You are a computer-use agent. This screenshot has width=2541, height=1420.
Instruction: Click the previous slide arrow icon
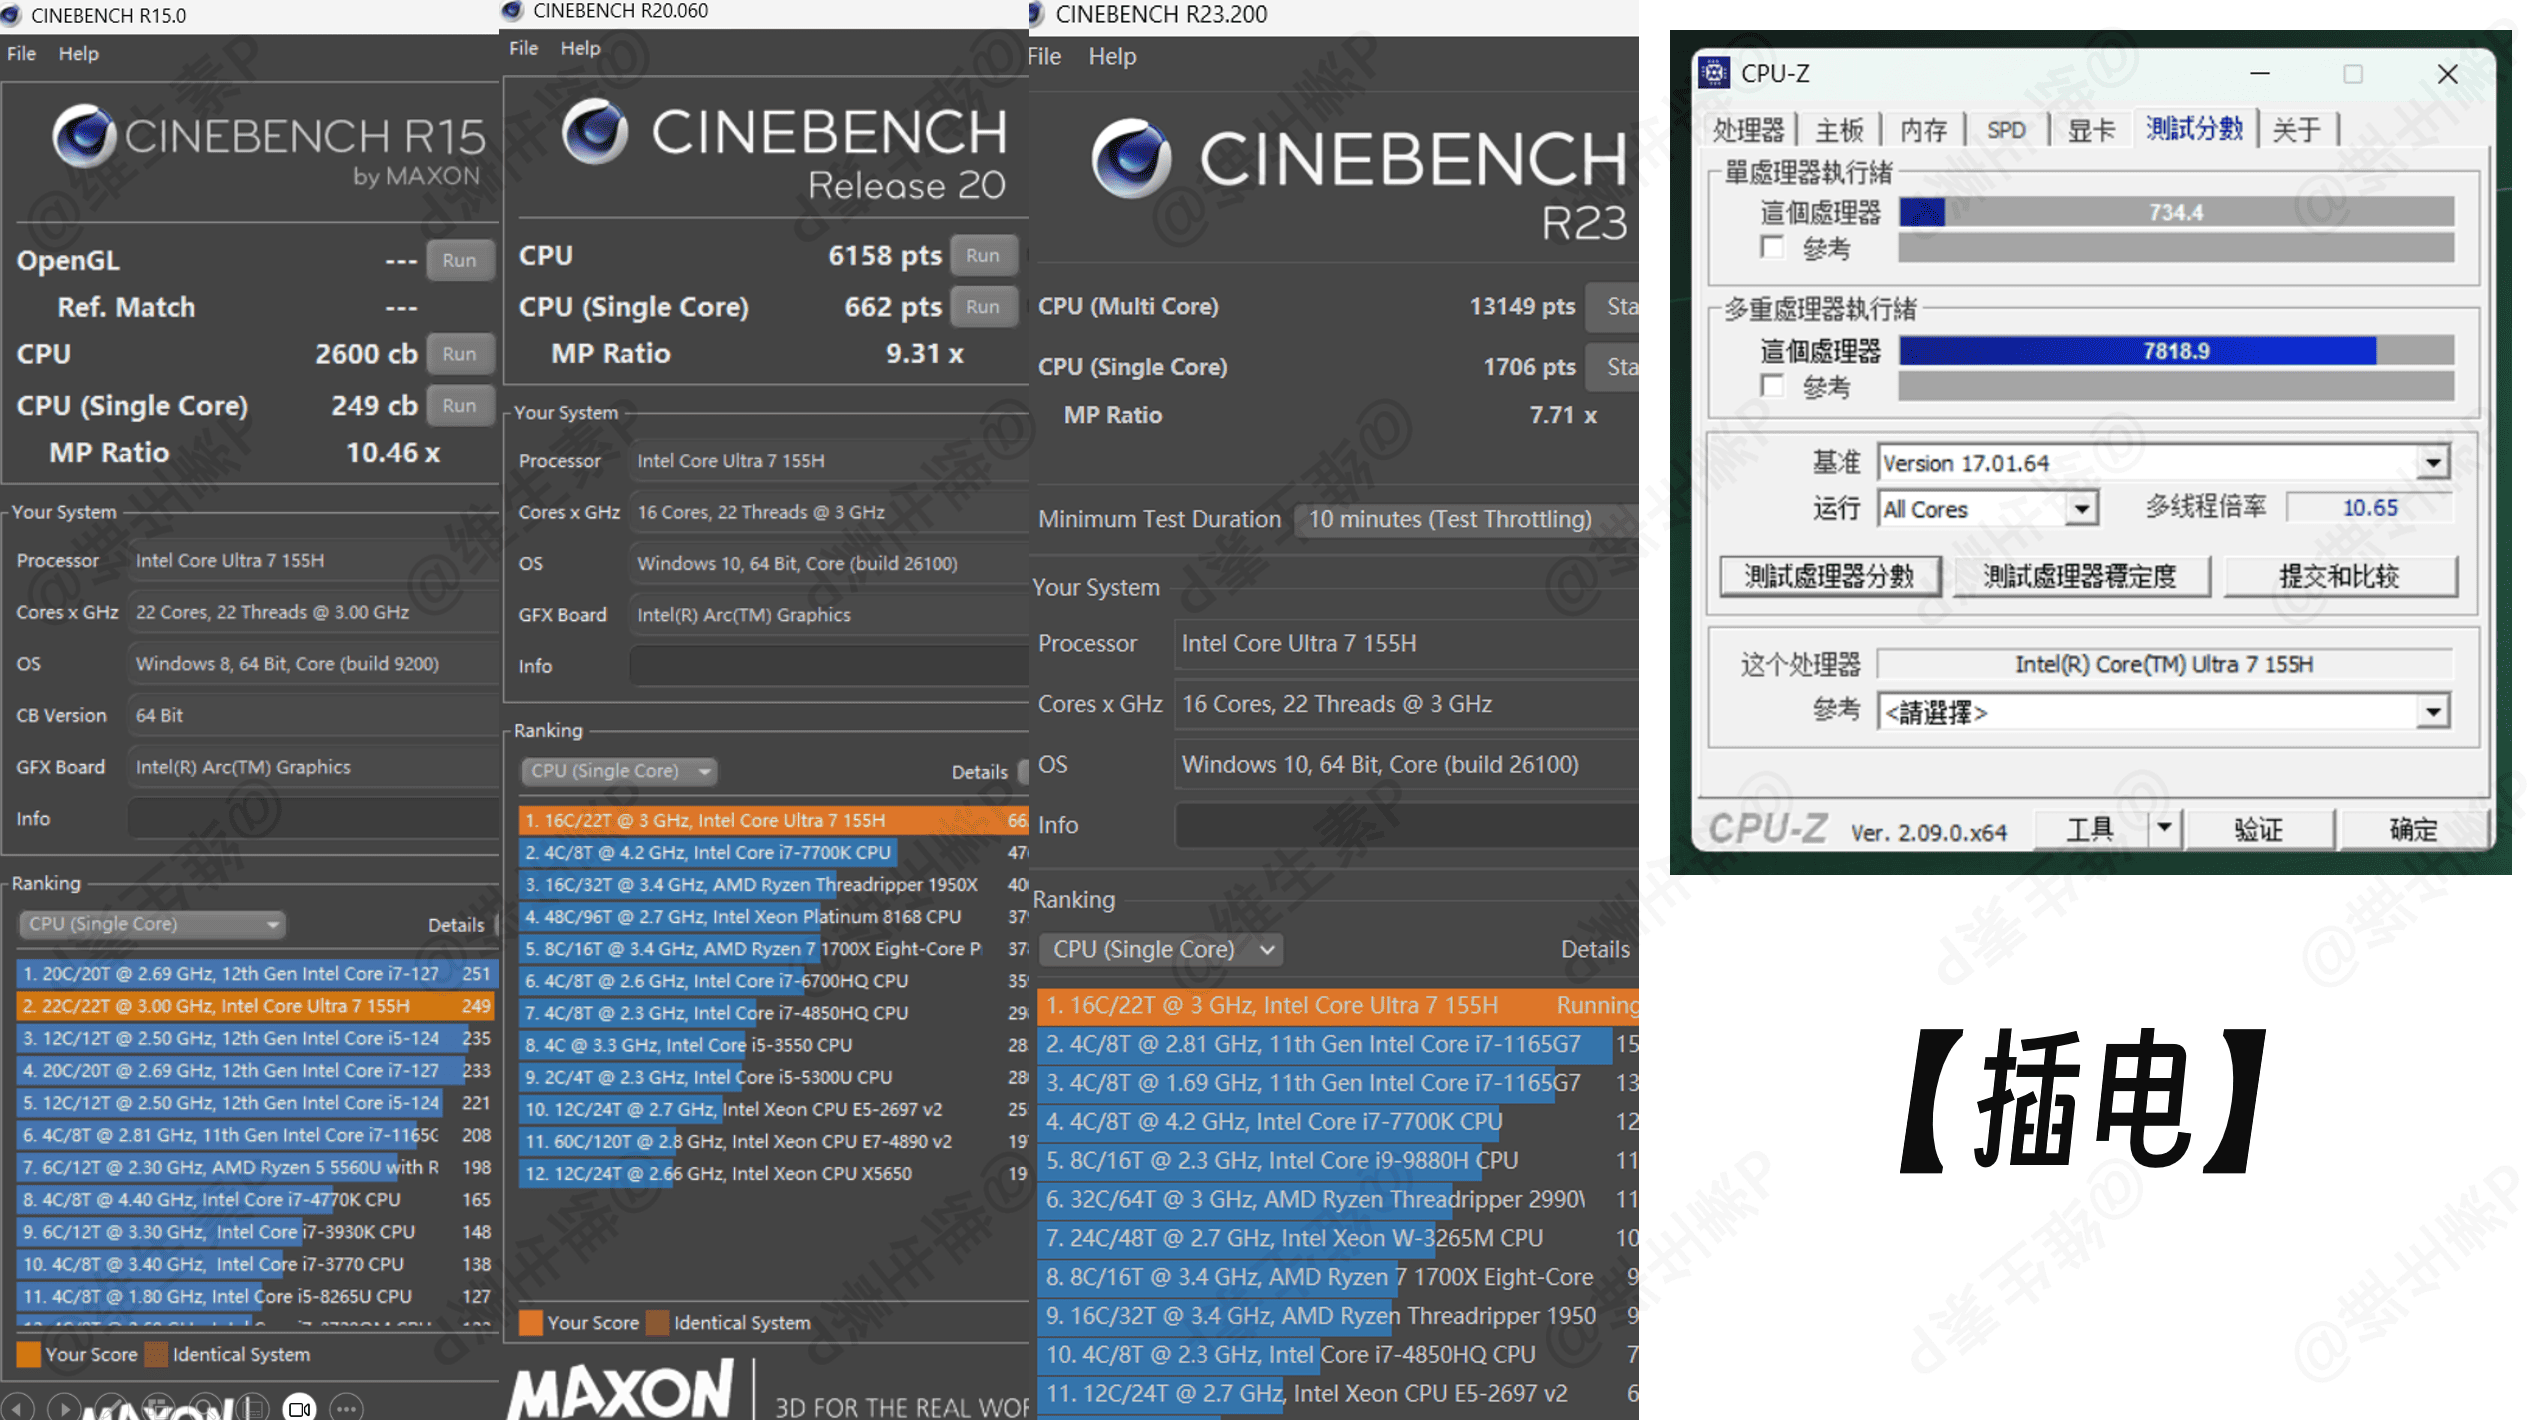coord(17,1409)
